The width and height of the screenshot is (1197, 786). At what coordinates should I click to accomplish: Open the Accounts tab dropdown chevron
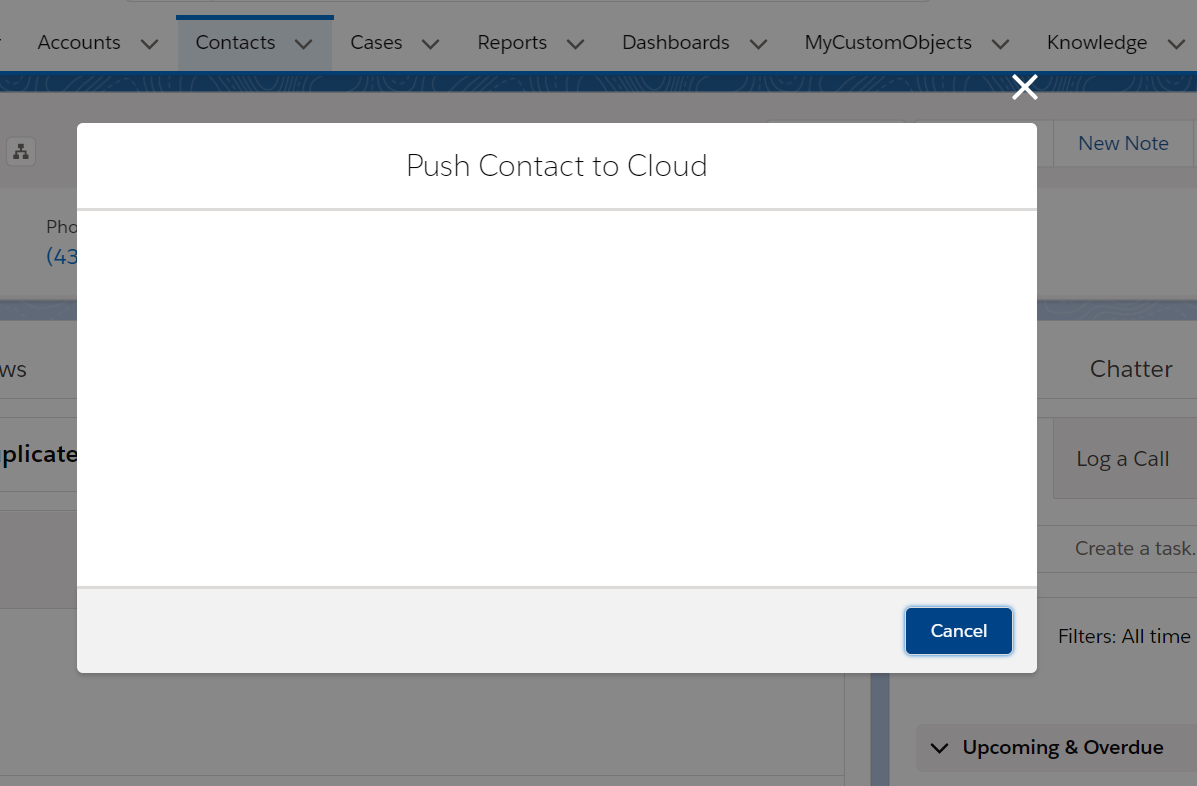point(150,44)
